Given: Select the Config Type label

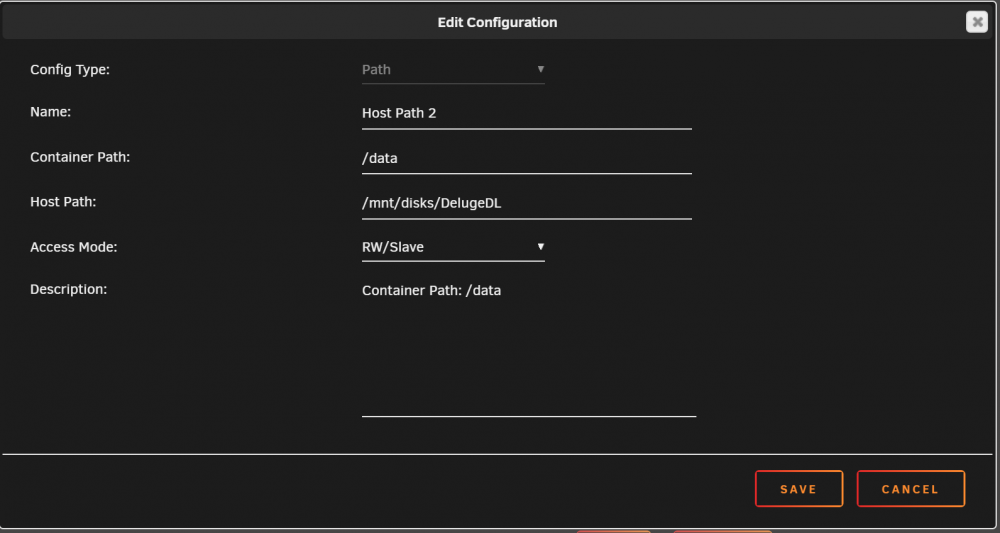Looking at the screenshot, I should click(70, 69).
